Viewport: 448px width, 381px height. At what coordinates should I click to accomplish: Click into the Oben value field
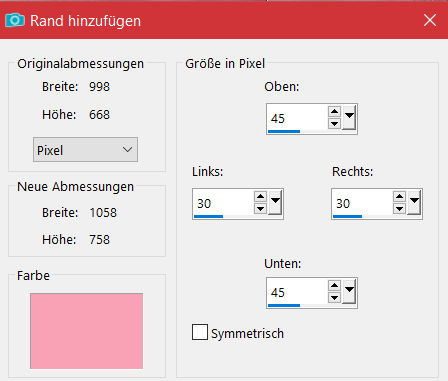[x=297, y=118]
